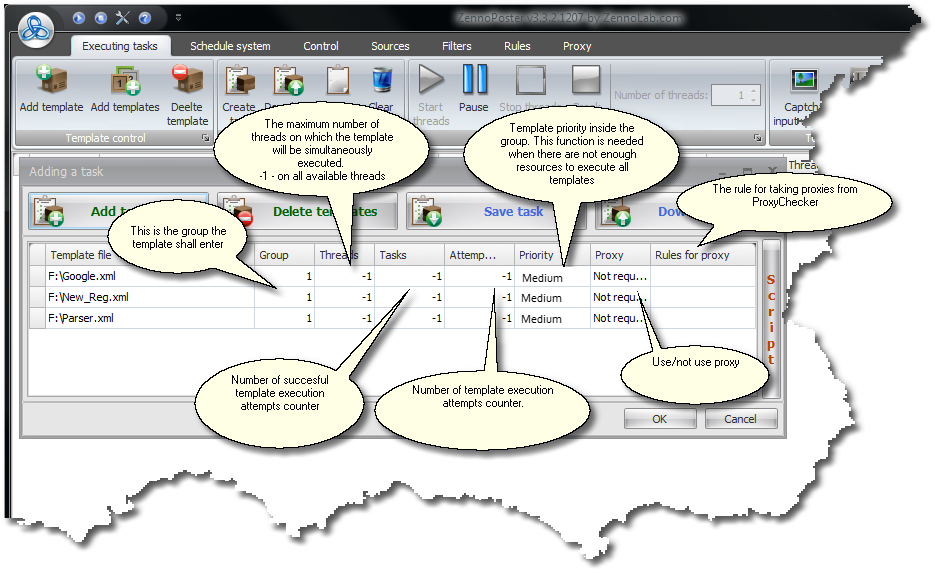Expand the Template control group launcher
935x573 pixels.
[x=205, y=138]
